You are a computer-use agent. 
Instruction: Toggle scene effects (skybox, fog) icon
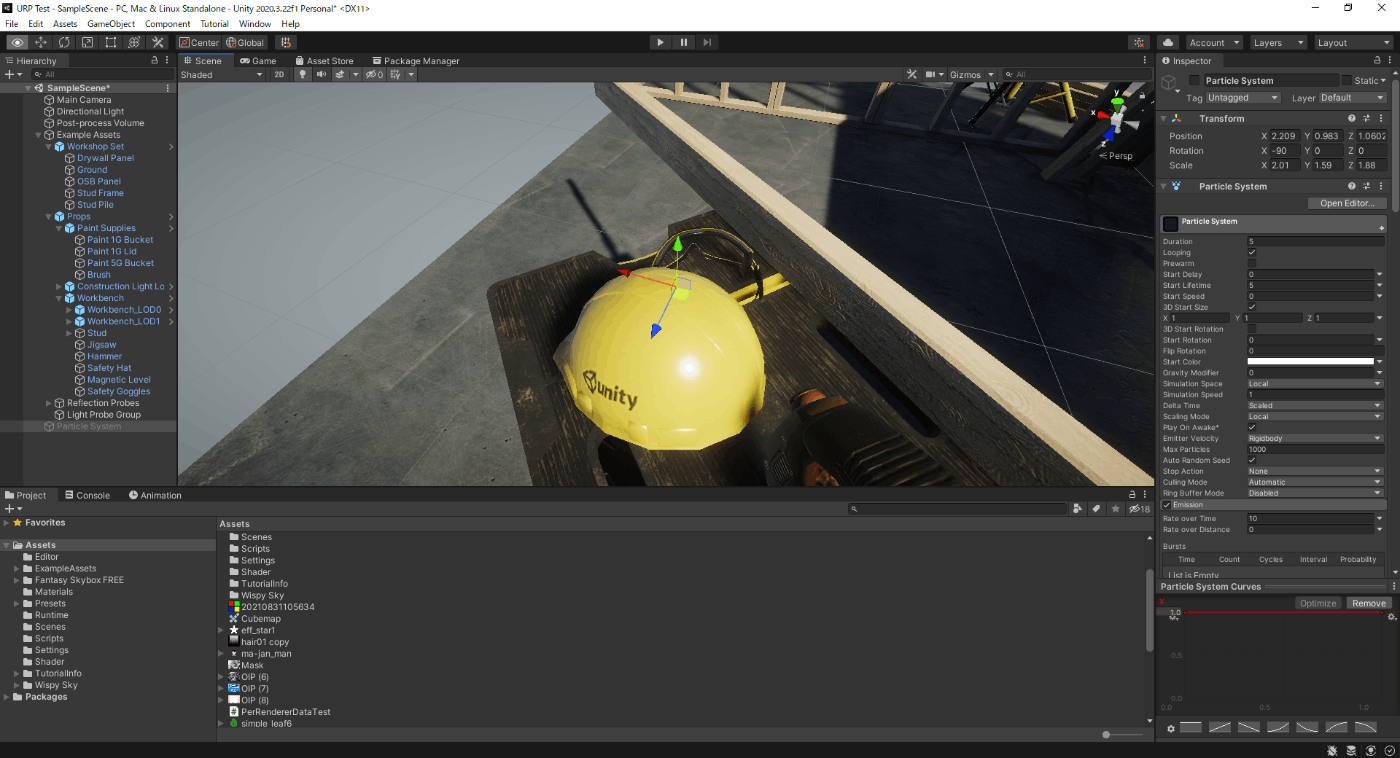tap(341, 74)
